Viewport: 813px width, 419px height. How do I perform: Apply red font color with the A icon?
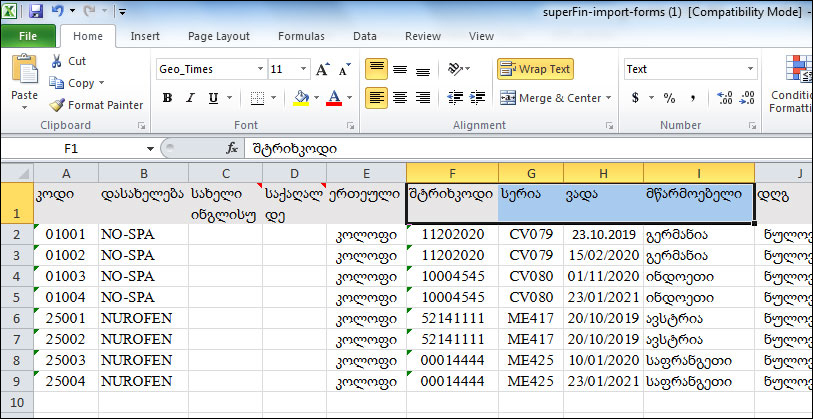click(334, 97)
